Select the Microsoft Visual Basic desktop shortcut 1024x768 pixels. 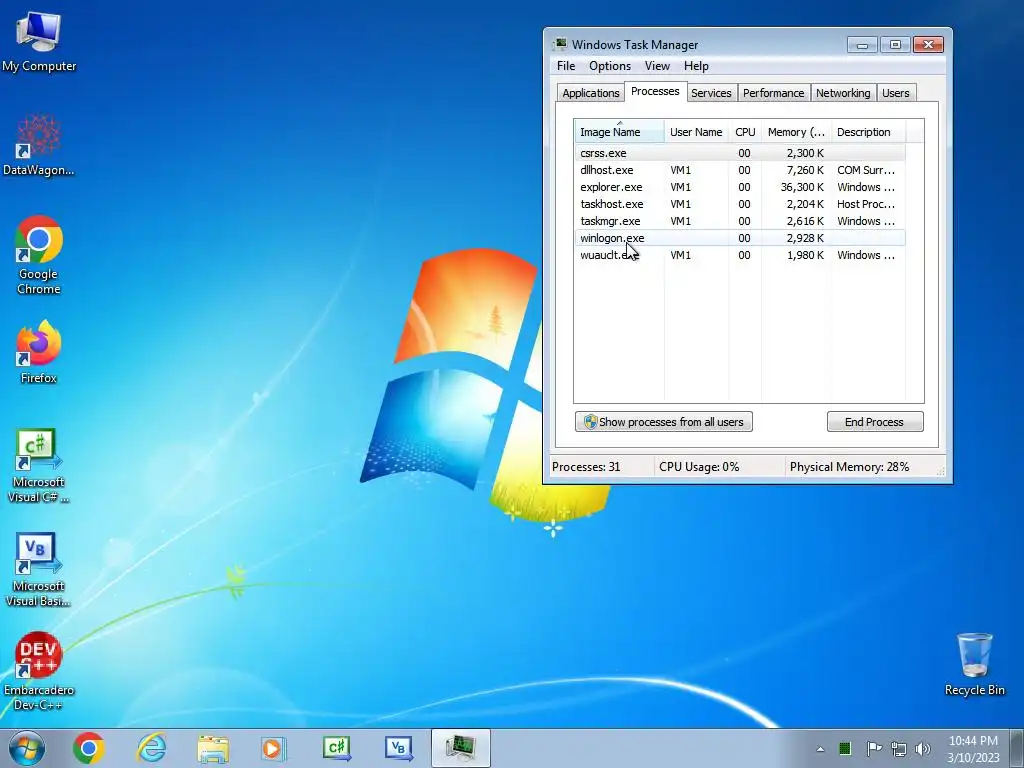[39, 569]
